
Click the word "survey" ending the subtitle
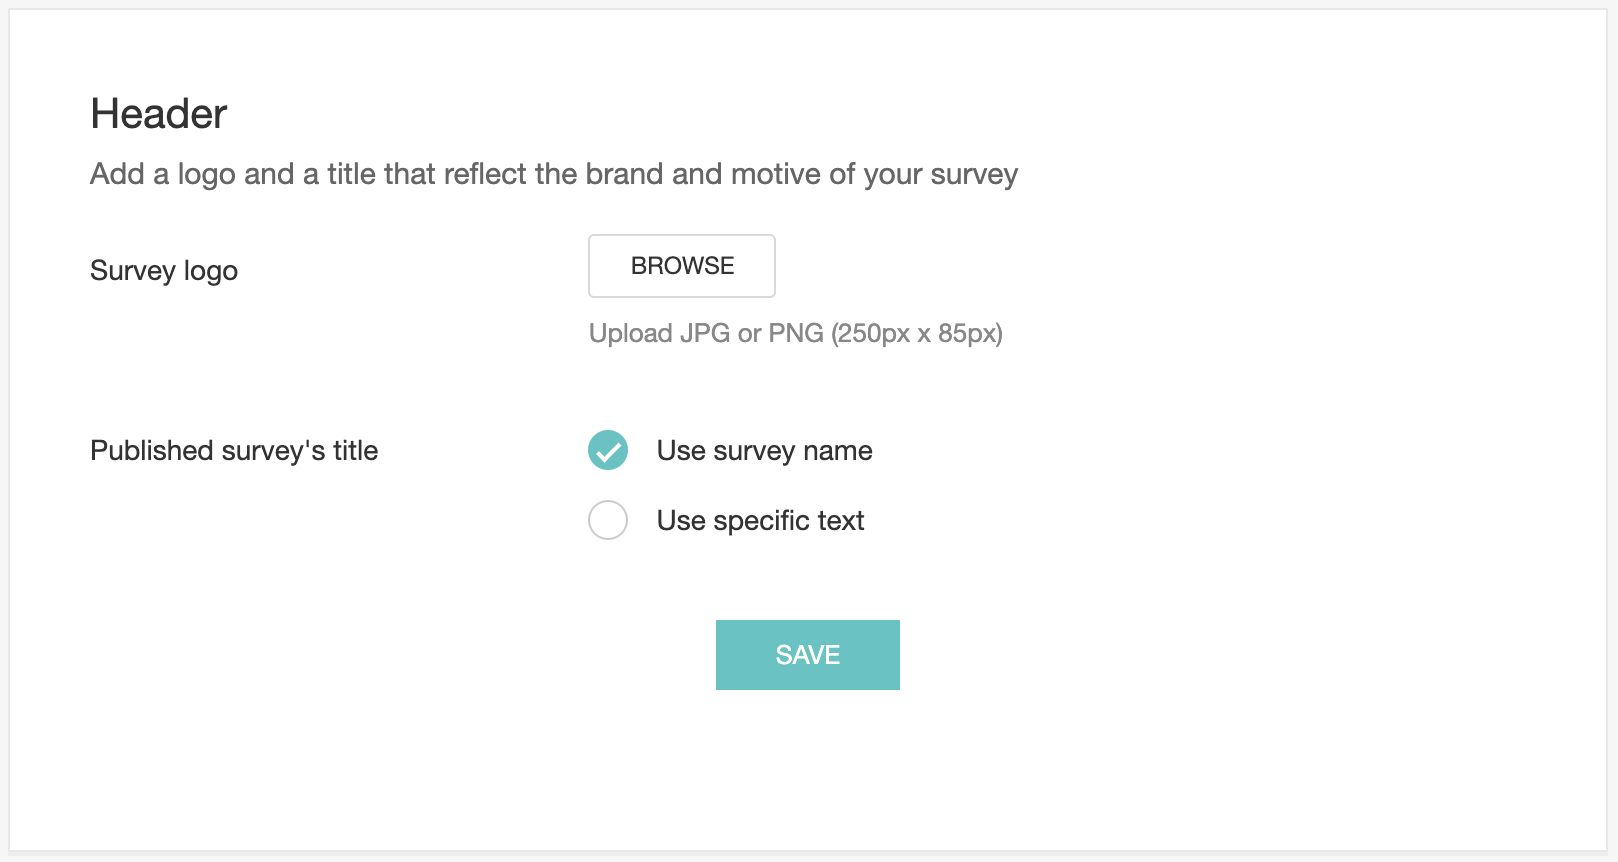(x=974, y=174)
